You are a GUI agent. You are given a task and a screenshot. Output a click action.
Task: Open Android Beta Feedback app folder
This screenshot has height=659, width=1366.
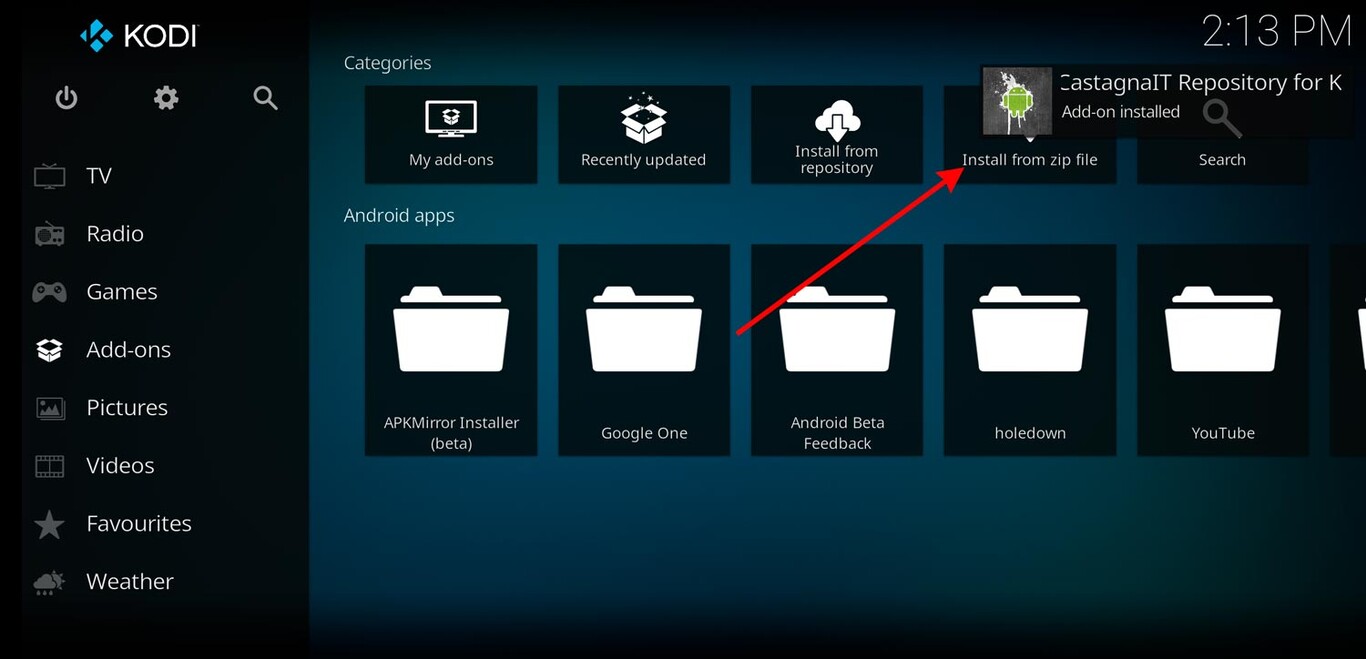[837, 350]
